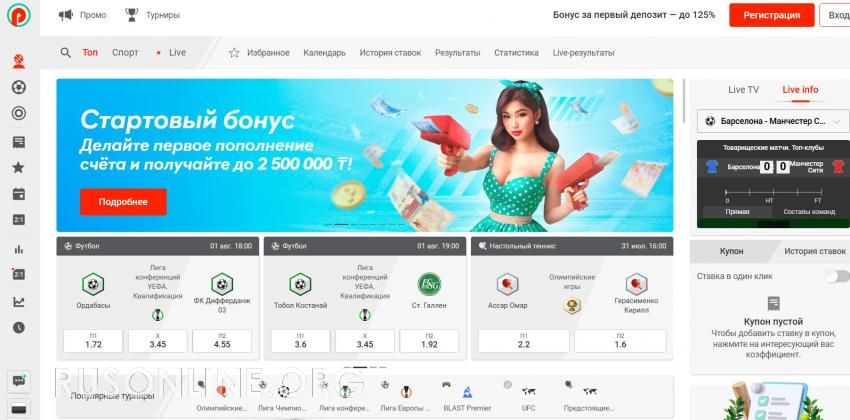Expand the Барселона - Манчестер match dropdown
Image resolution: width=850 pixels, height=420 pixels.
tap(774, 121)
